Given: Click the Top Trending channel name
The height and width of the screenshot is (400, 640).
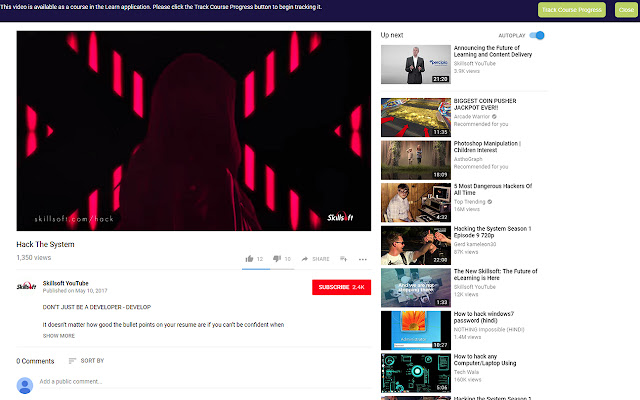Looking at the screenshot, I should (x=469, y=202).
